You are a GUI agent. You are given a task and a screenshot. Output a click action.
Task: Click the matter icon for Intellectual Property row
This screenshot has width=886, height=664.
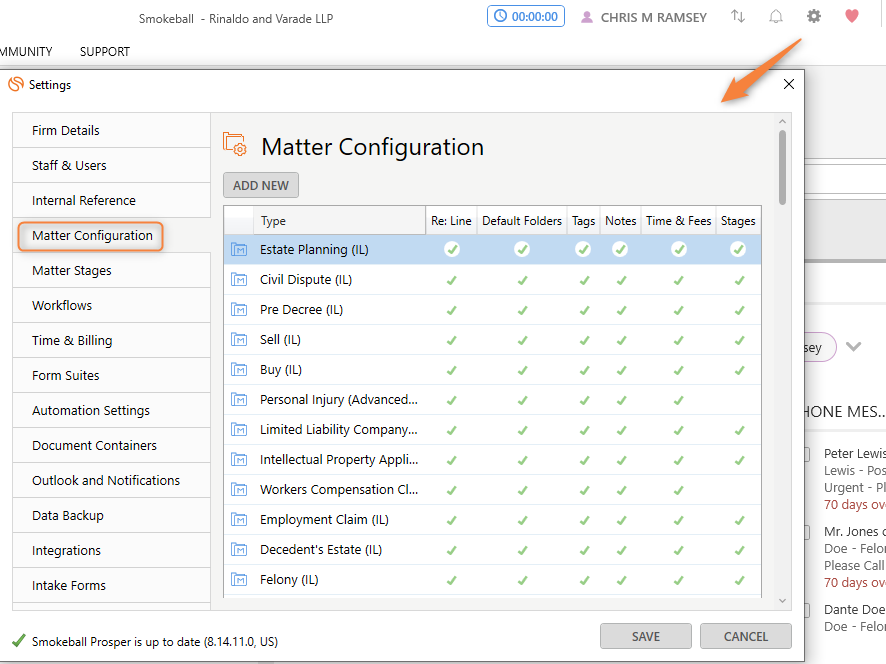click(x=240, y=459)
